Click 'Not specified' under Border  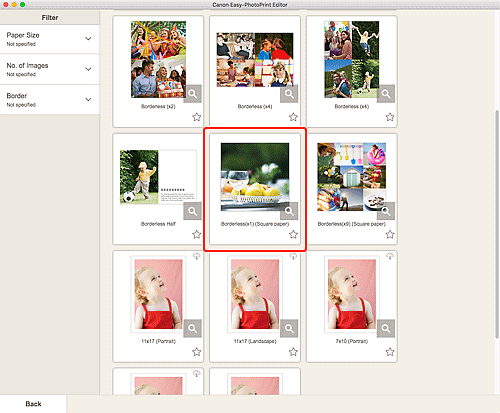coord(21,105)
